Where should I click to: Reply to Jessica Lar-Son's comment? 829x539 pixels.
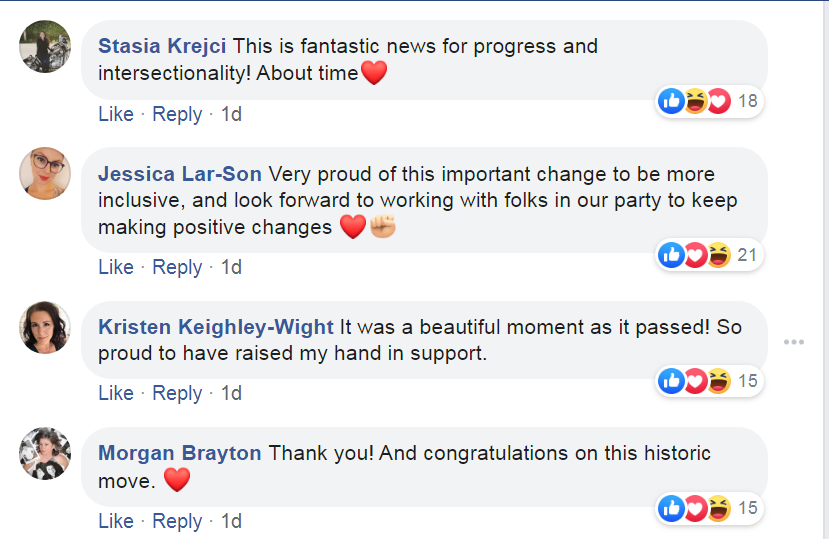pos(177,267)
